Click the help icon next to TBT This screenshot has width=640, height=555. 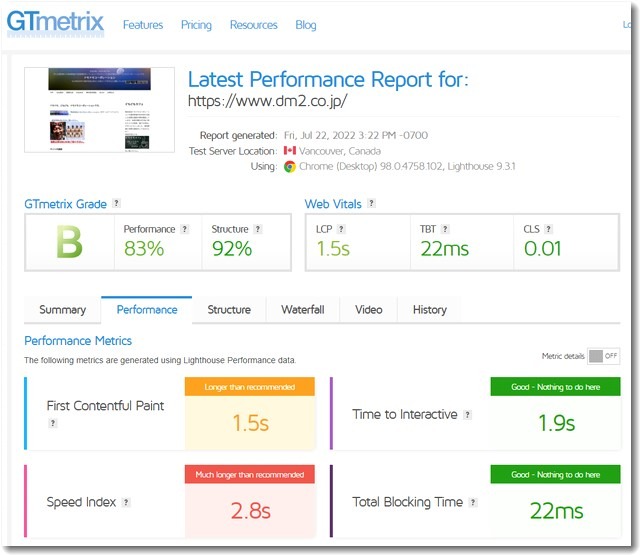[445, 229]
